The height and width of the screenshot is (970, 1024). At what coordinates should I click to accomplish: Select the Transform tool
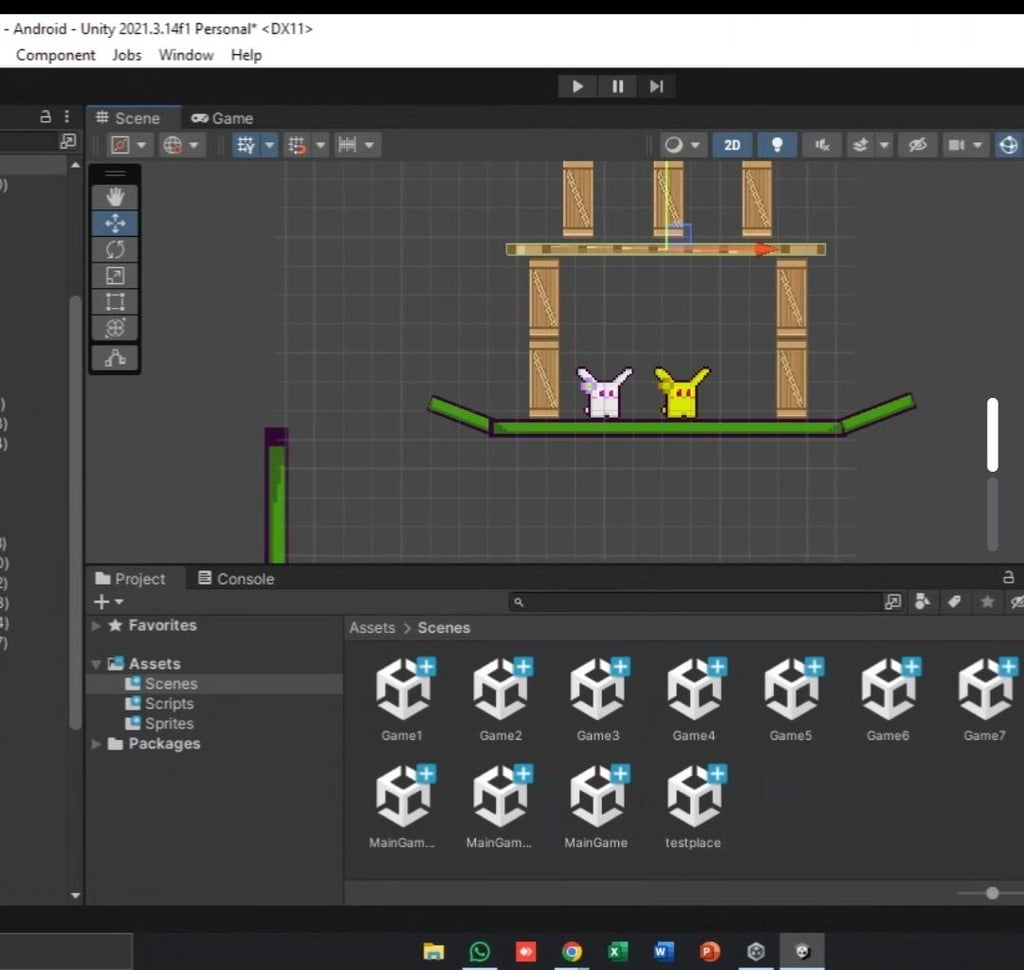[x=115, y=328]
